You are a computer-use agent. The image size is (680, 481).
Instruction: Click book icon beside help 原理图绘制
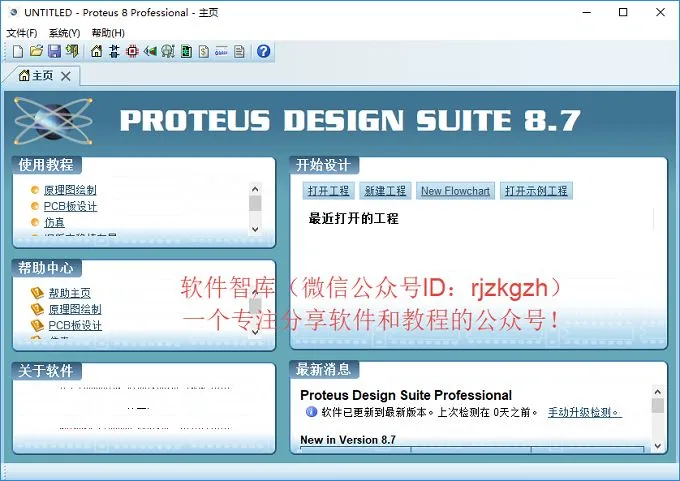coord(37,309)
